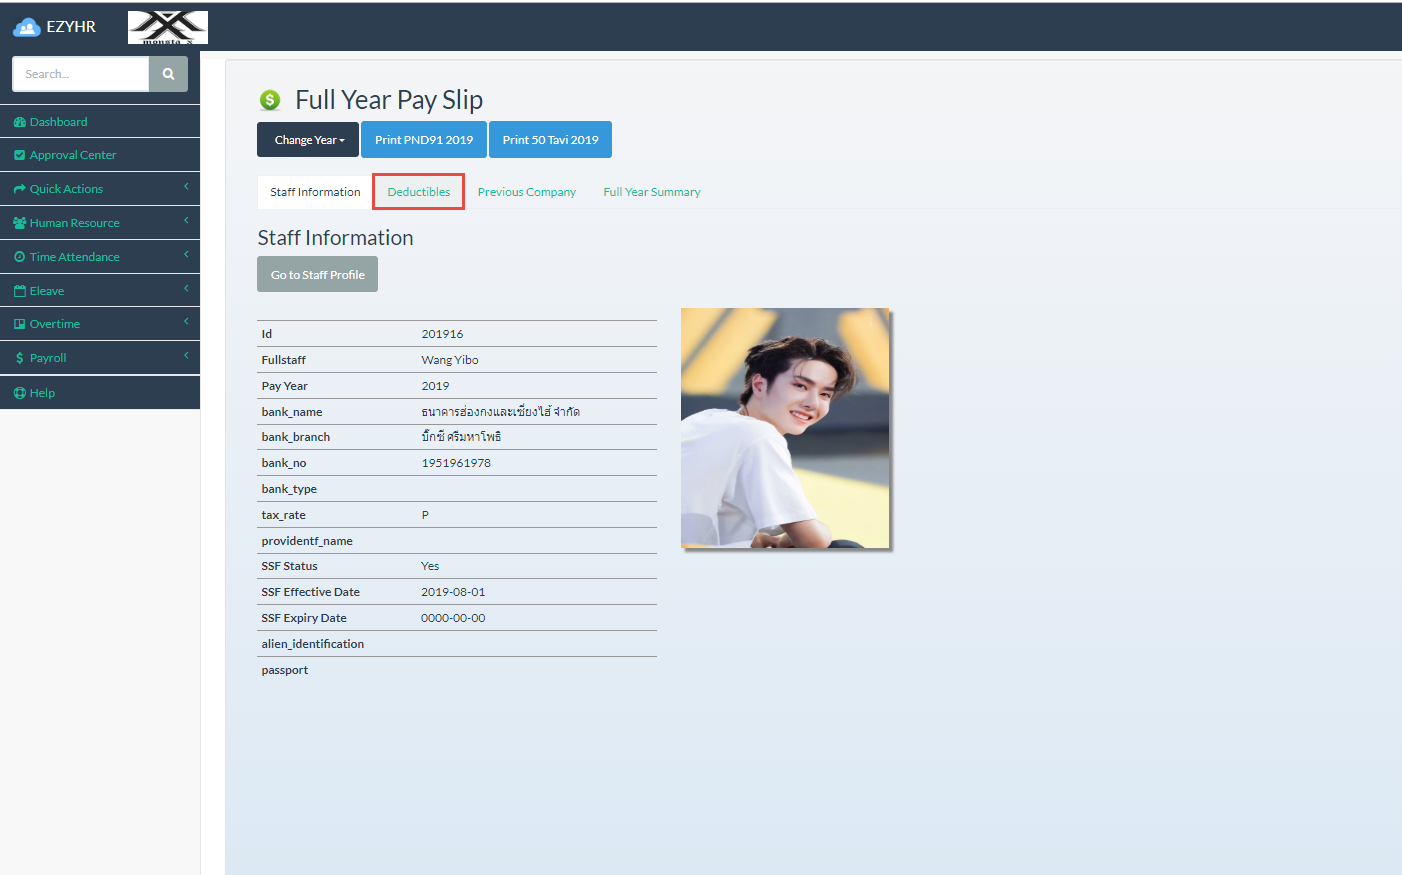Image resolution: width=1402 pixels, height=875 pixels.
Task: Expand the Time Attendance submenu
Action: point(74,257)
